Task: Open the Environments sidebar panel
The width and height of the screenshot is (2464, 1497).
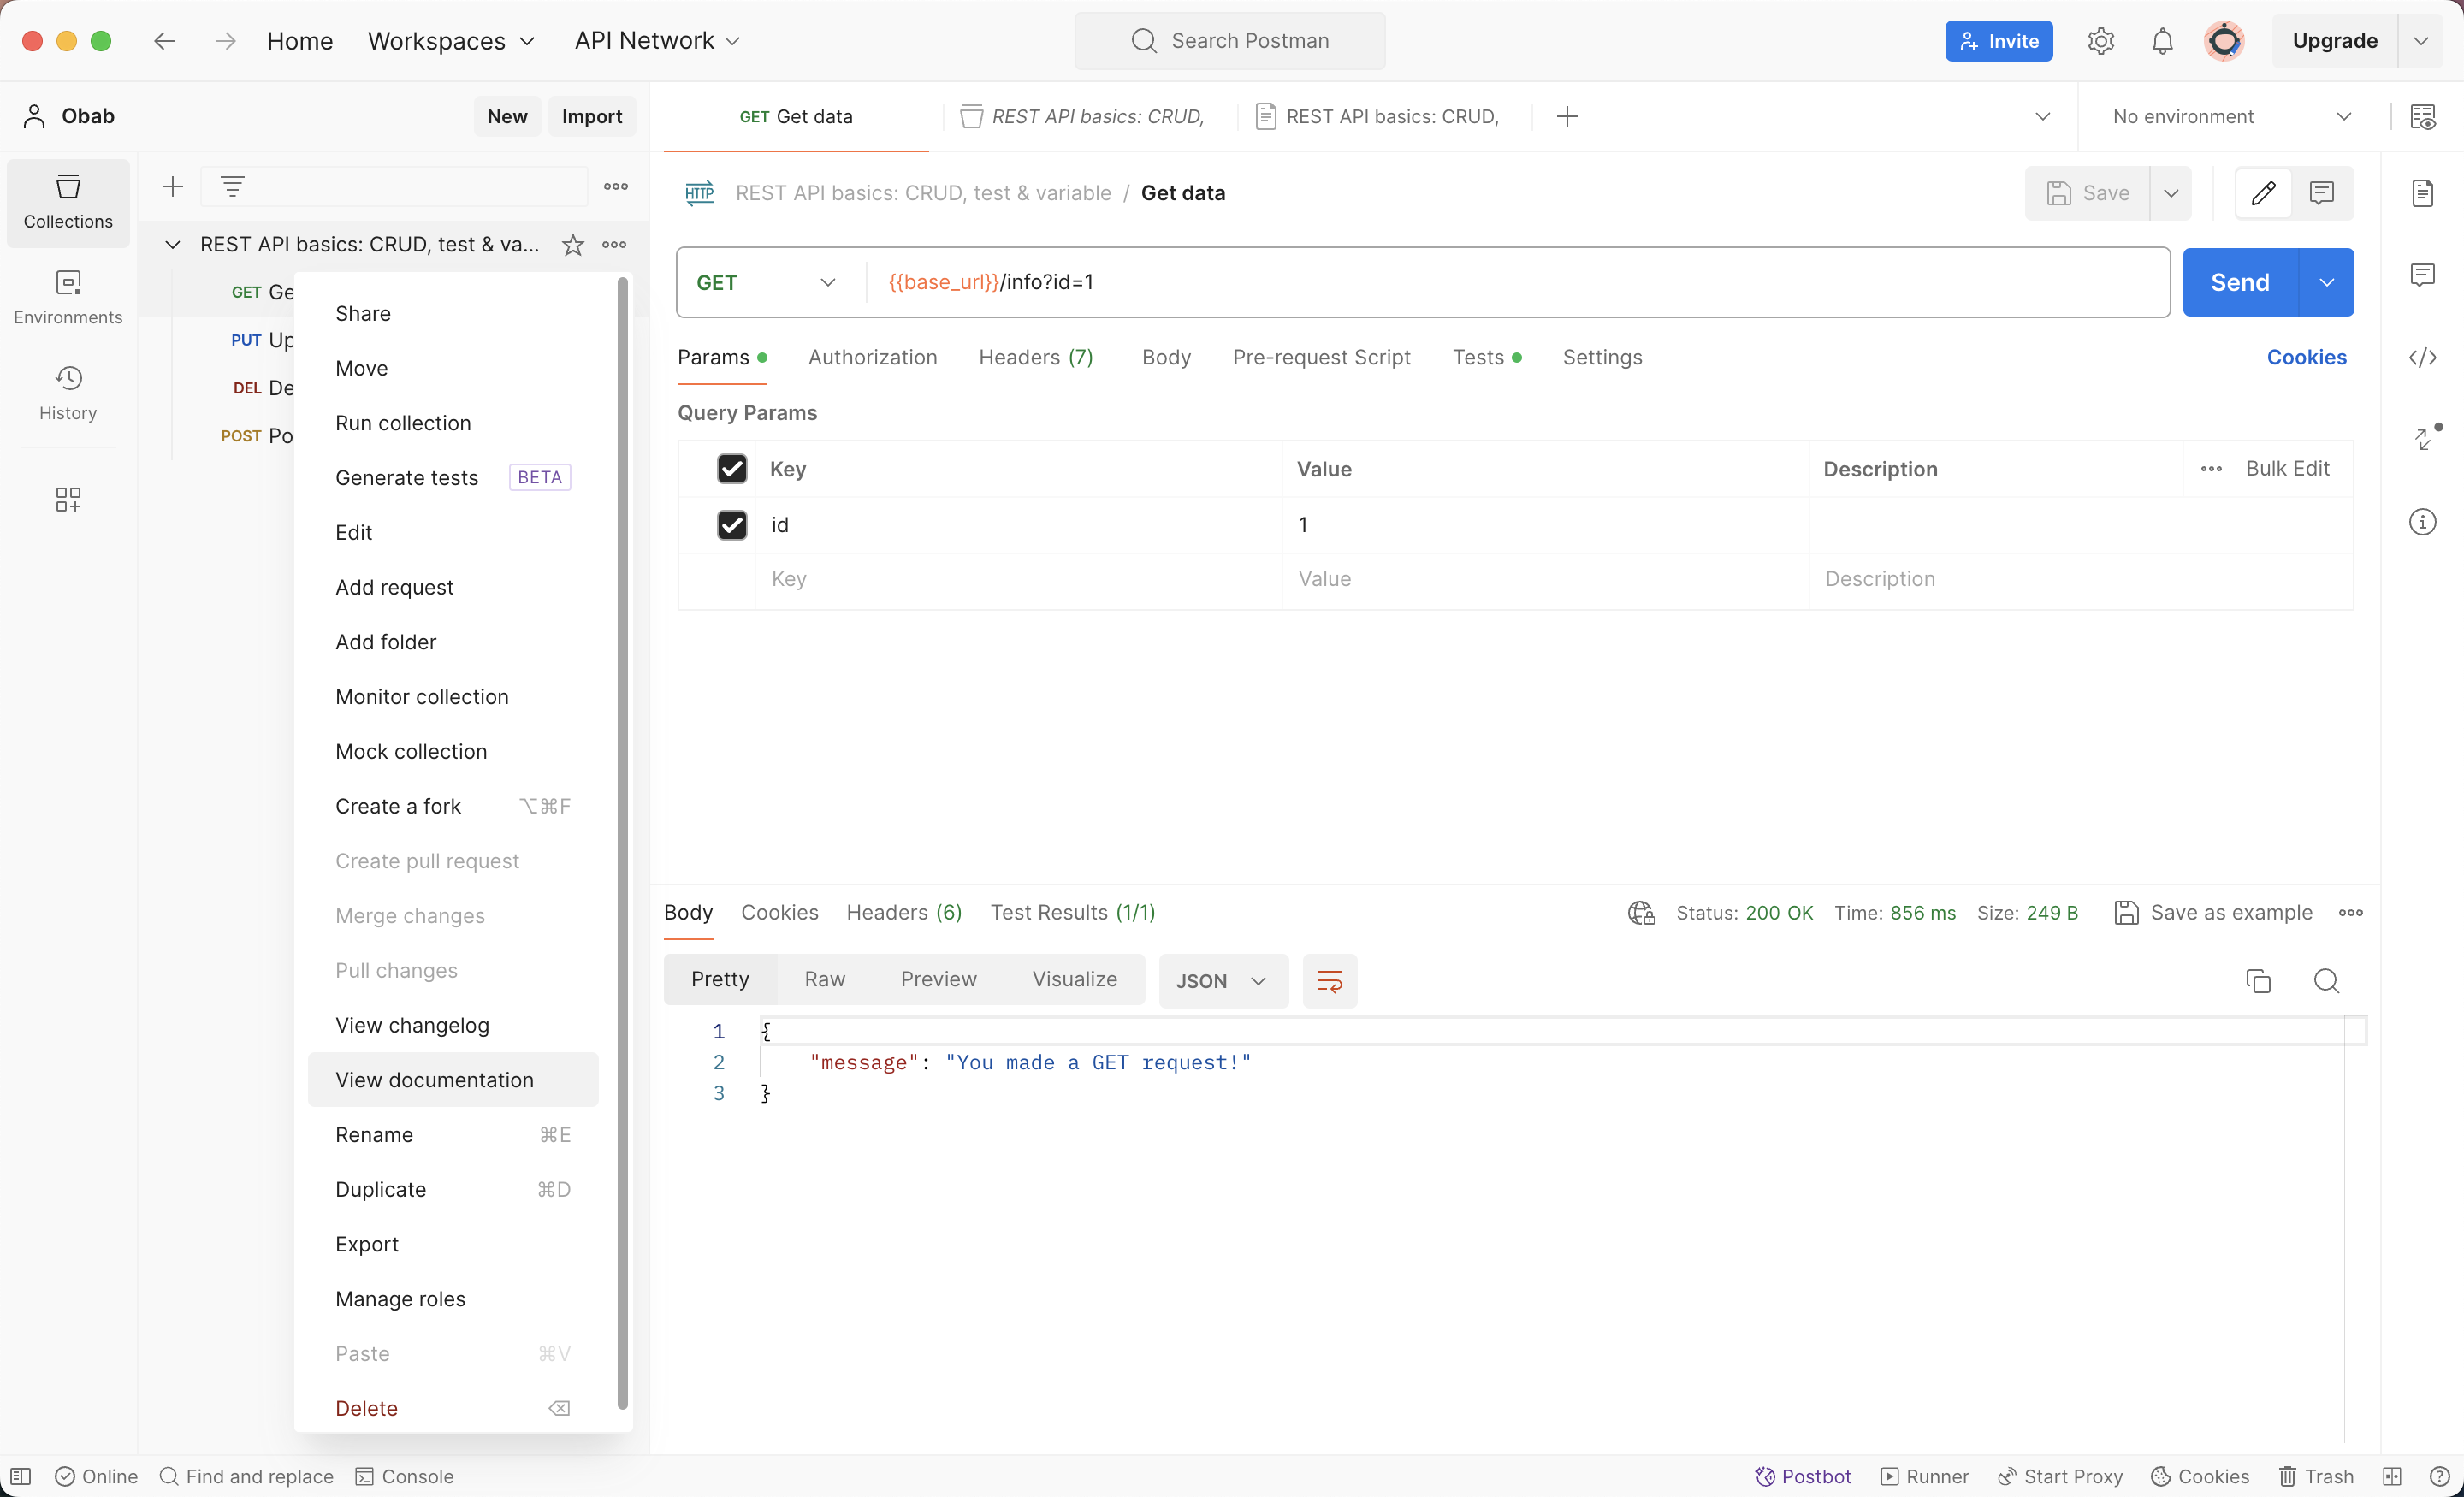Action: (68, 297)
